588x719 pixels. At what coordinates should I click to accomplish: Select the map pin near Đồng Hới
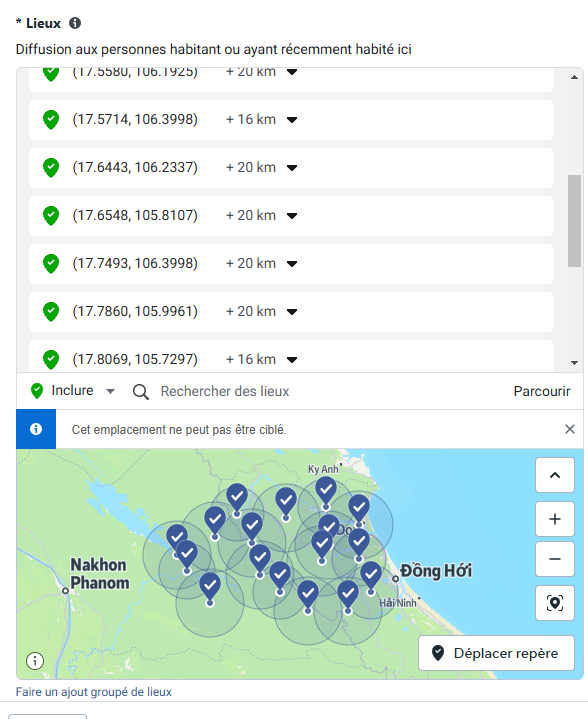(x=371, y=576)
